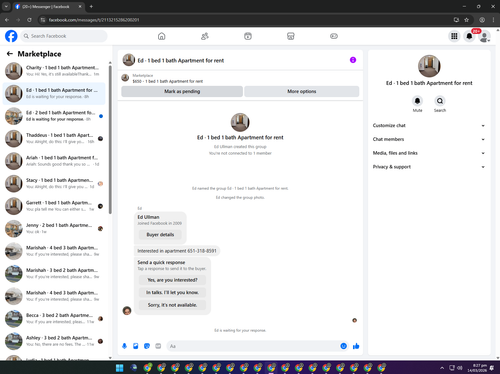The width and height of the screenshot is (500, 374).
Task: Open the notifications bell
Action: pyautogui.click(x=469, y=36)
